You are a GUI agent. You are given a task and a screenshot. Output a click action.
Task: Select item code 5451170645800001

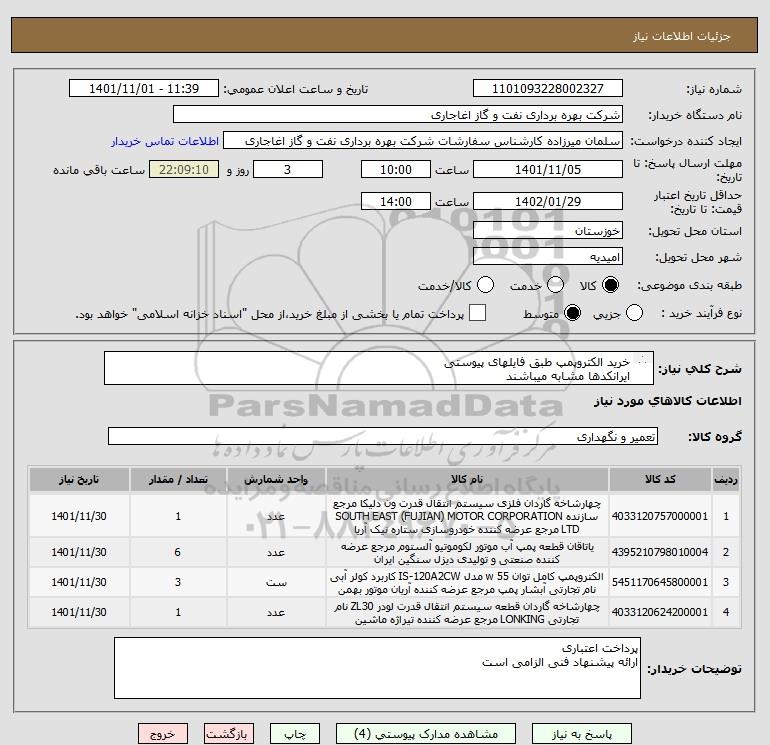click(x=660, y=582)
